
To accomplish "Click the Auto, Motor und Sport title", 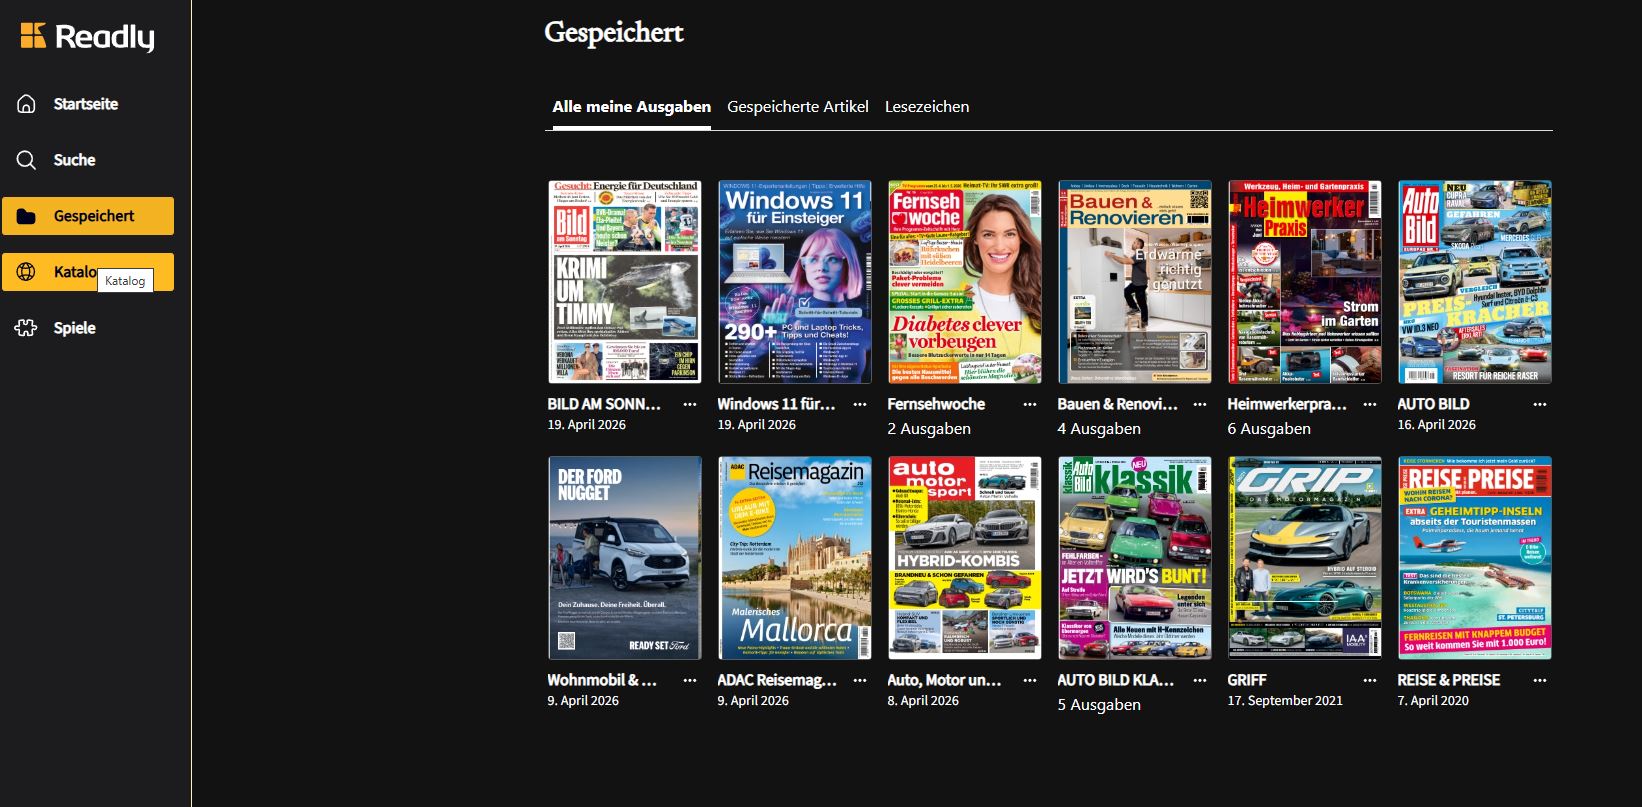I will [x=944, y=680].
